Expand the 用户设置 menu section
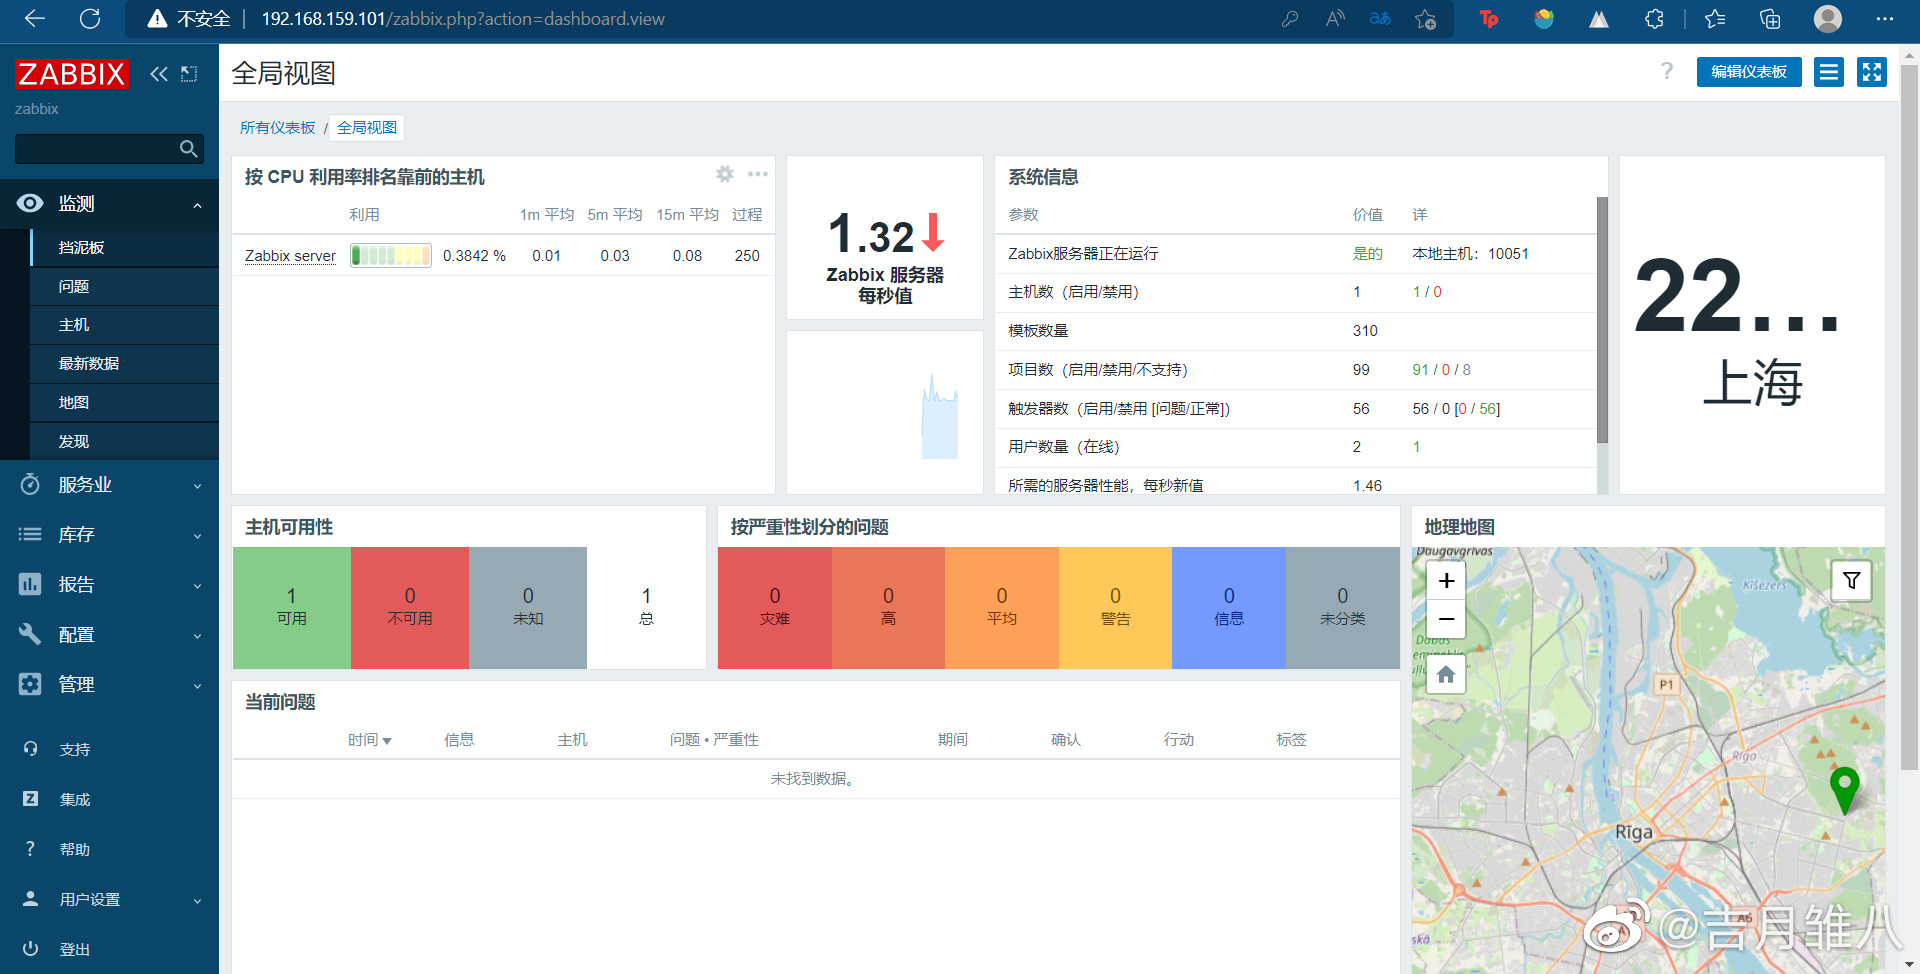The height and width of the screenshot is (974, 1920). pos(197,901)
